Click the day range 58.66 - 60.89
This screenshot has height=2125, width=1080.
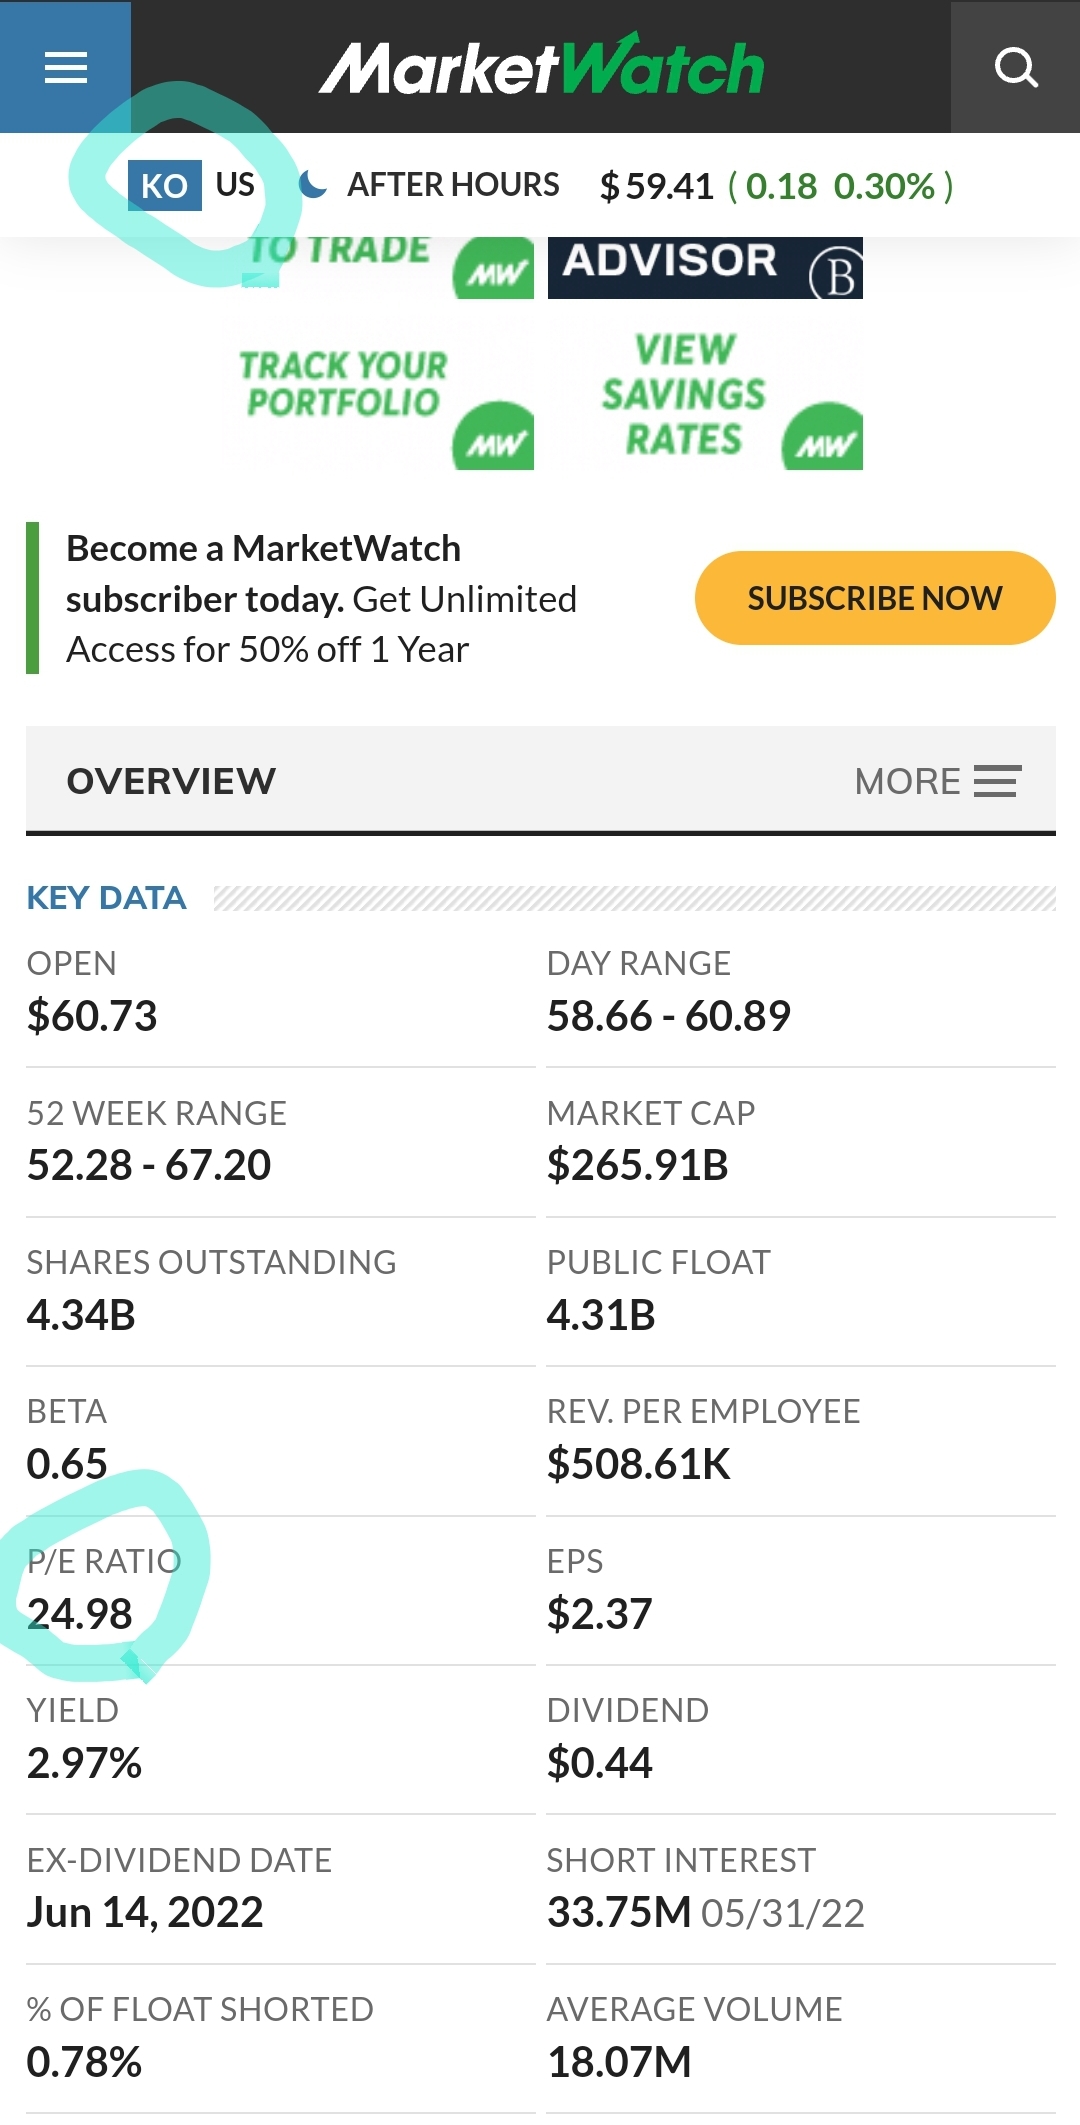tap(669, 1016)
